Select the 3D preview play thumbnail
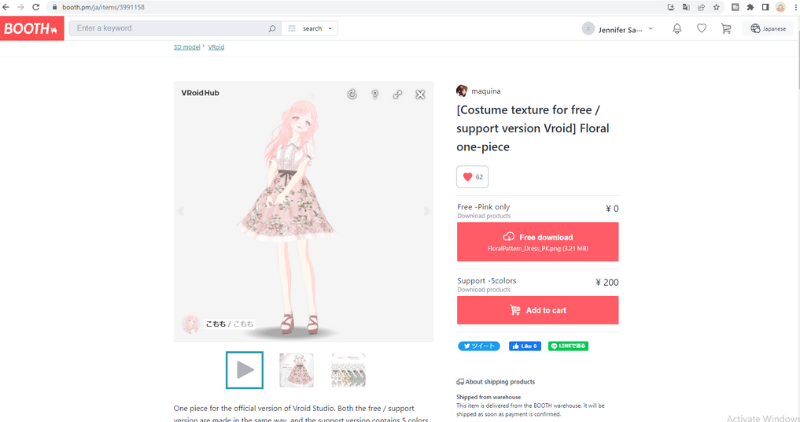Viewport: 800px width, 422px height. (x=245, y=370)
